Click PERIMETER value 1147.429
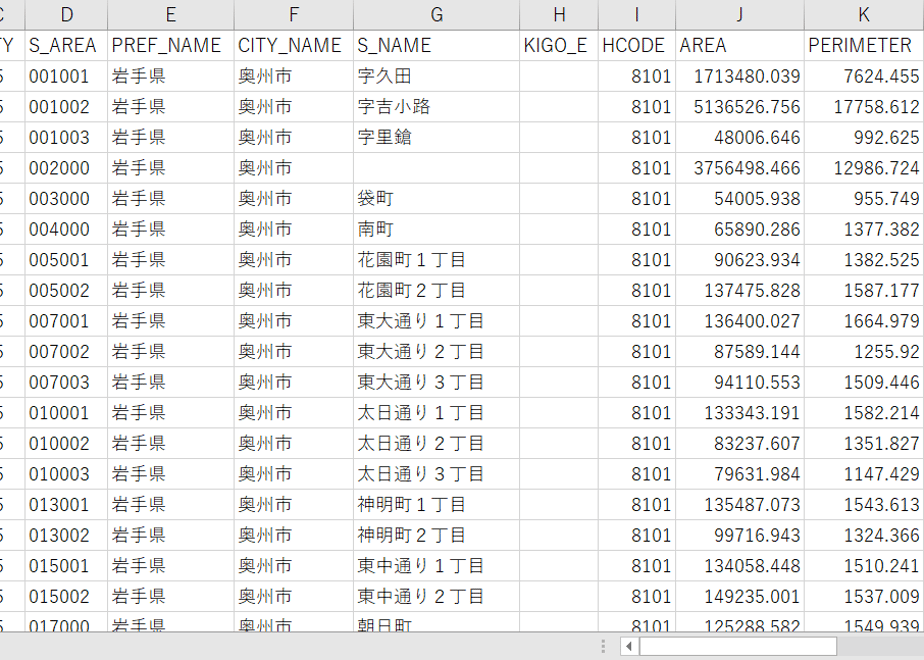The image size is (924, 660). point(864,474)
